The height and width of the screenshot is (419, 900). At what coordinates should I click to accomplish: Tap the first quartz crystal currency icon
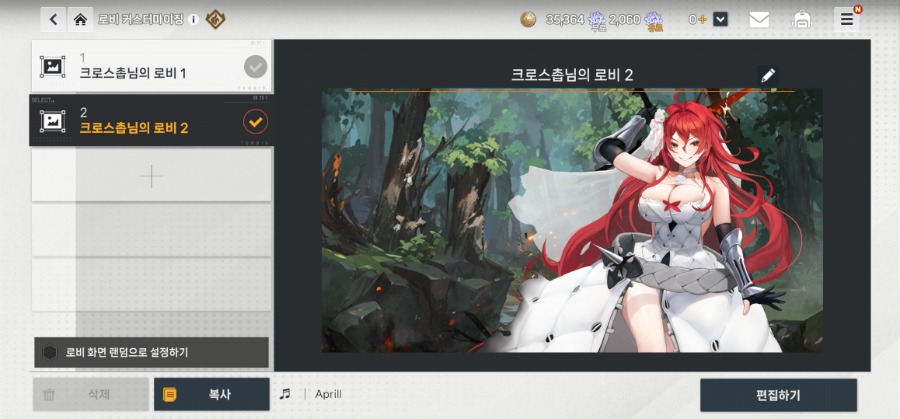click(x=597, y=21)
